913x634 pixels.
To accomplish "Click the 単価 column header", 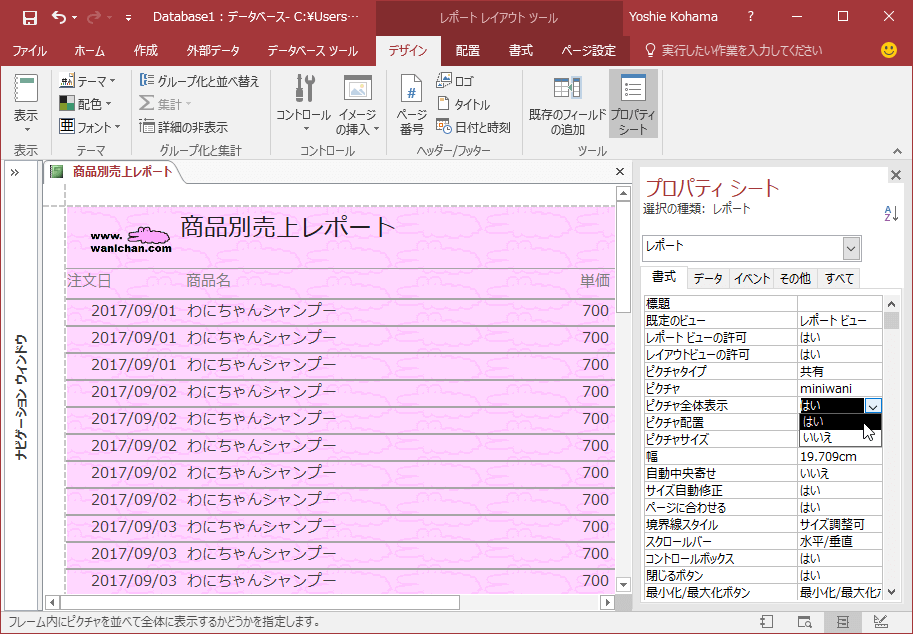I will pos(594,281).
